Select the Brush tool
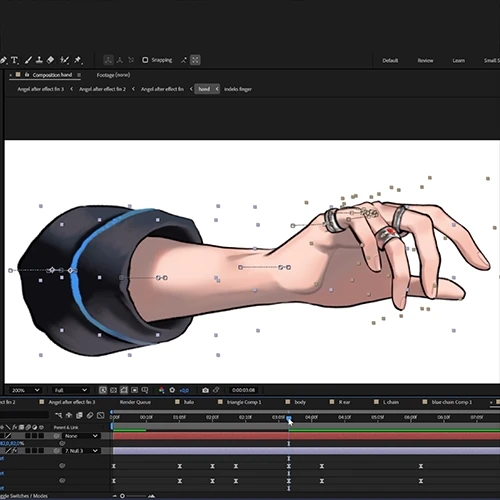This screenshot has width=500, height=500. tap(28, 60)
